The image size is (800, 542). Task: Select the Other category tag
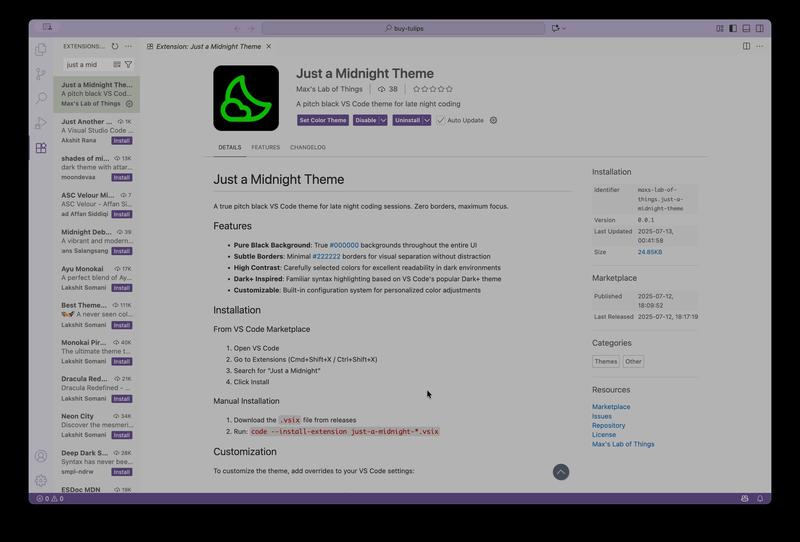[633, 361]
